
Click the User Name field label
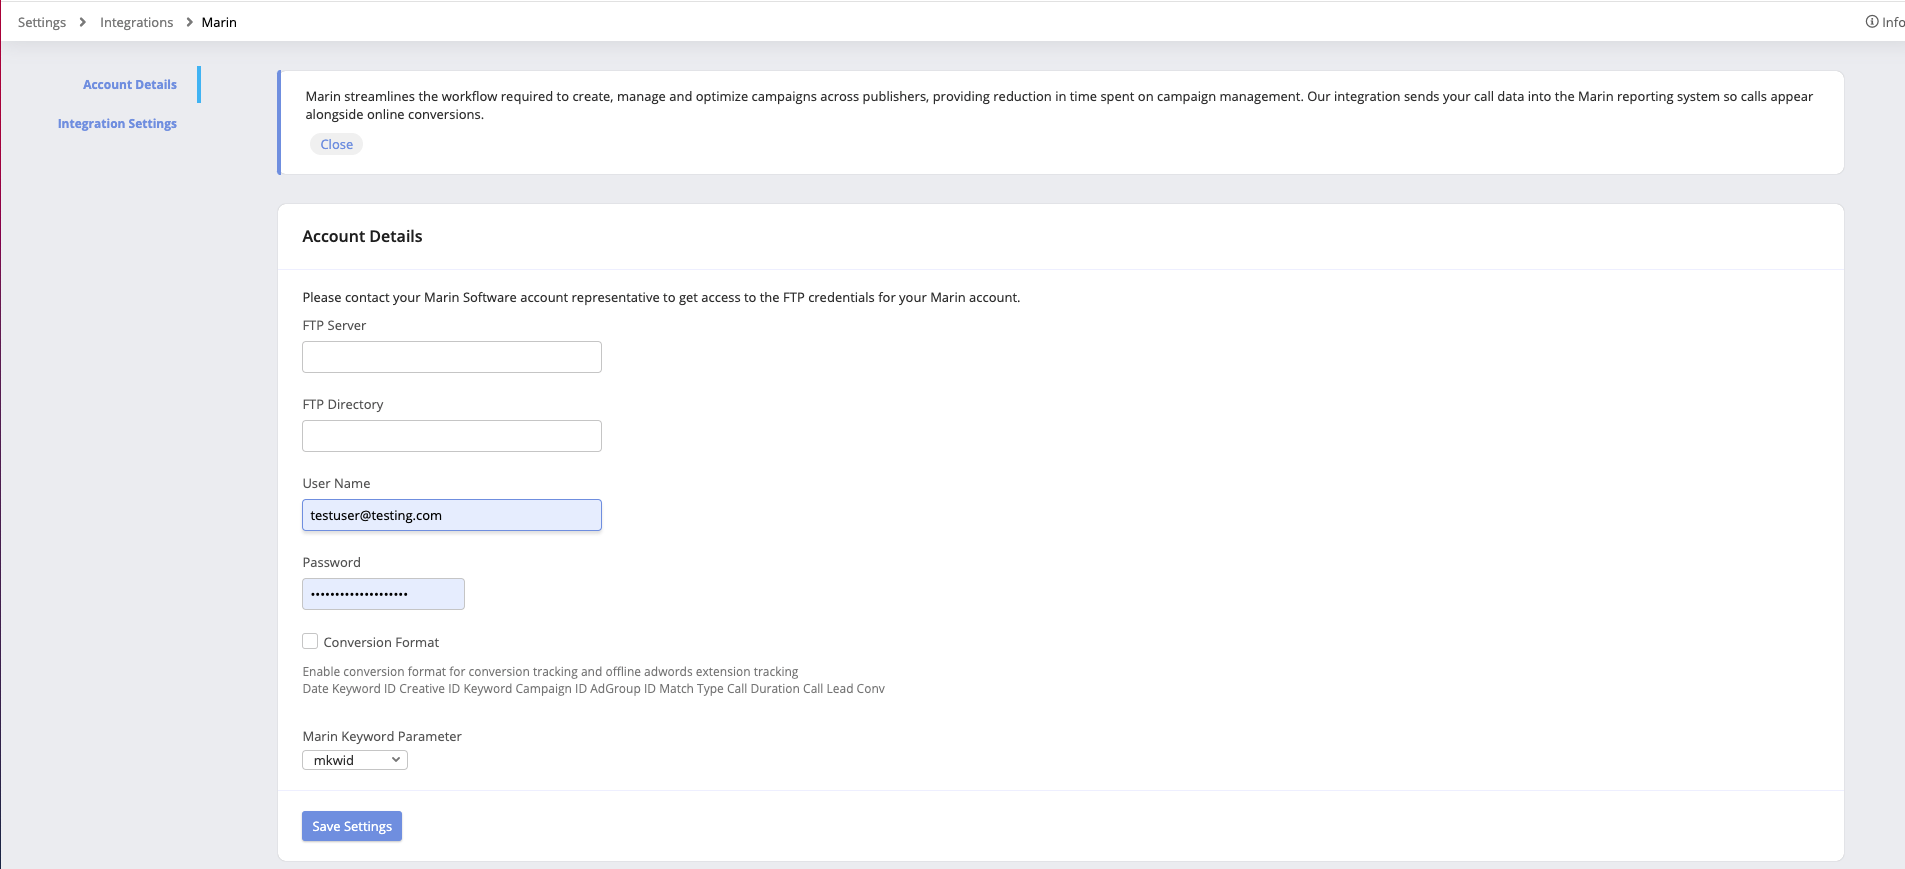(336, 483)
